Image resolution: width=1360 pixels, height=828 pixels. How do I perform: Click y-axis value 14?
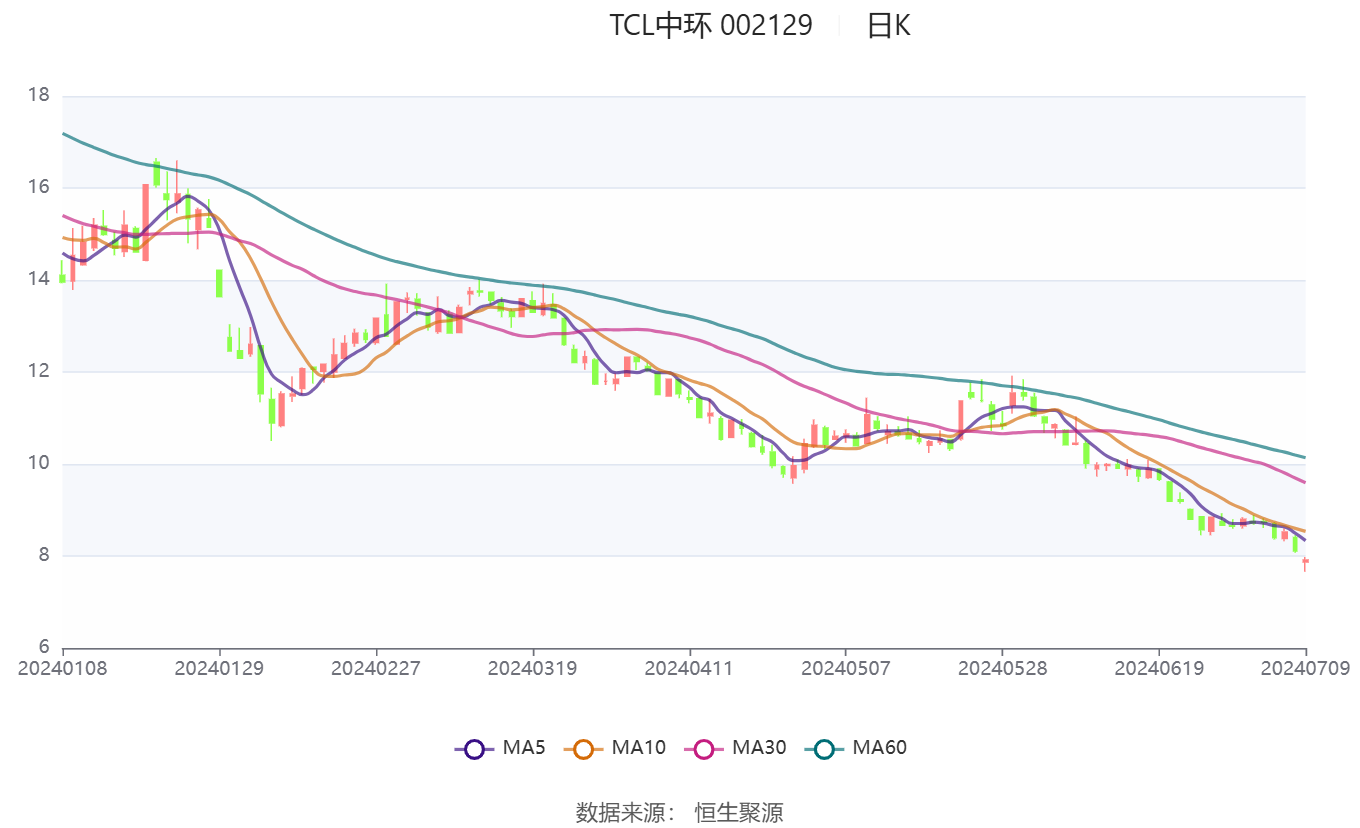pos(39,280)
